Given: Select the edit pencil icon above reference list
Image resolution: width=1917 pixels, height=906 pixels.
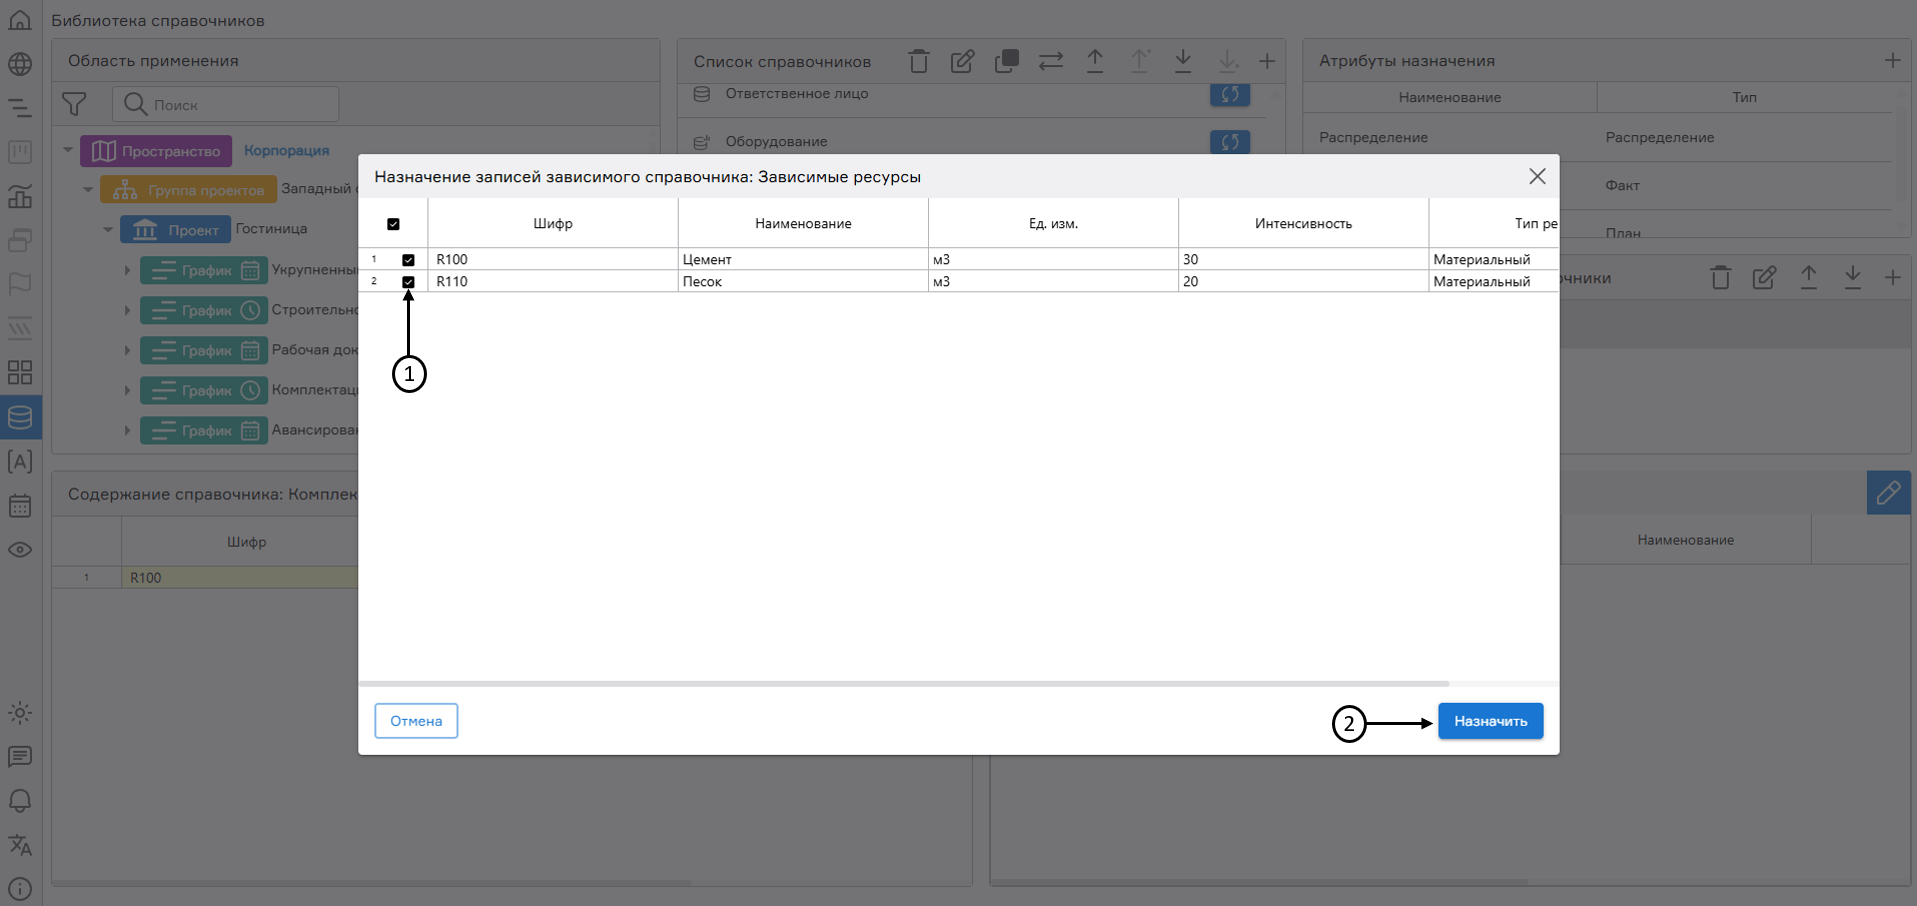Looking at the screenshot, I should tap(963, 61).
